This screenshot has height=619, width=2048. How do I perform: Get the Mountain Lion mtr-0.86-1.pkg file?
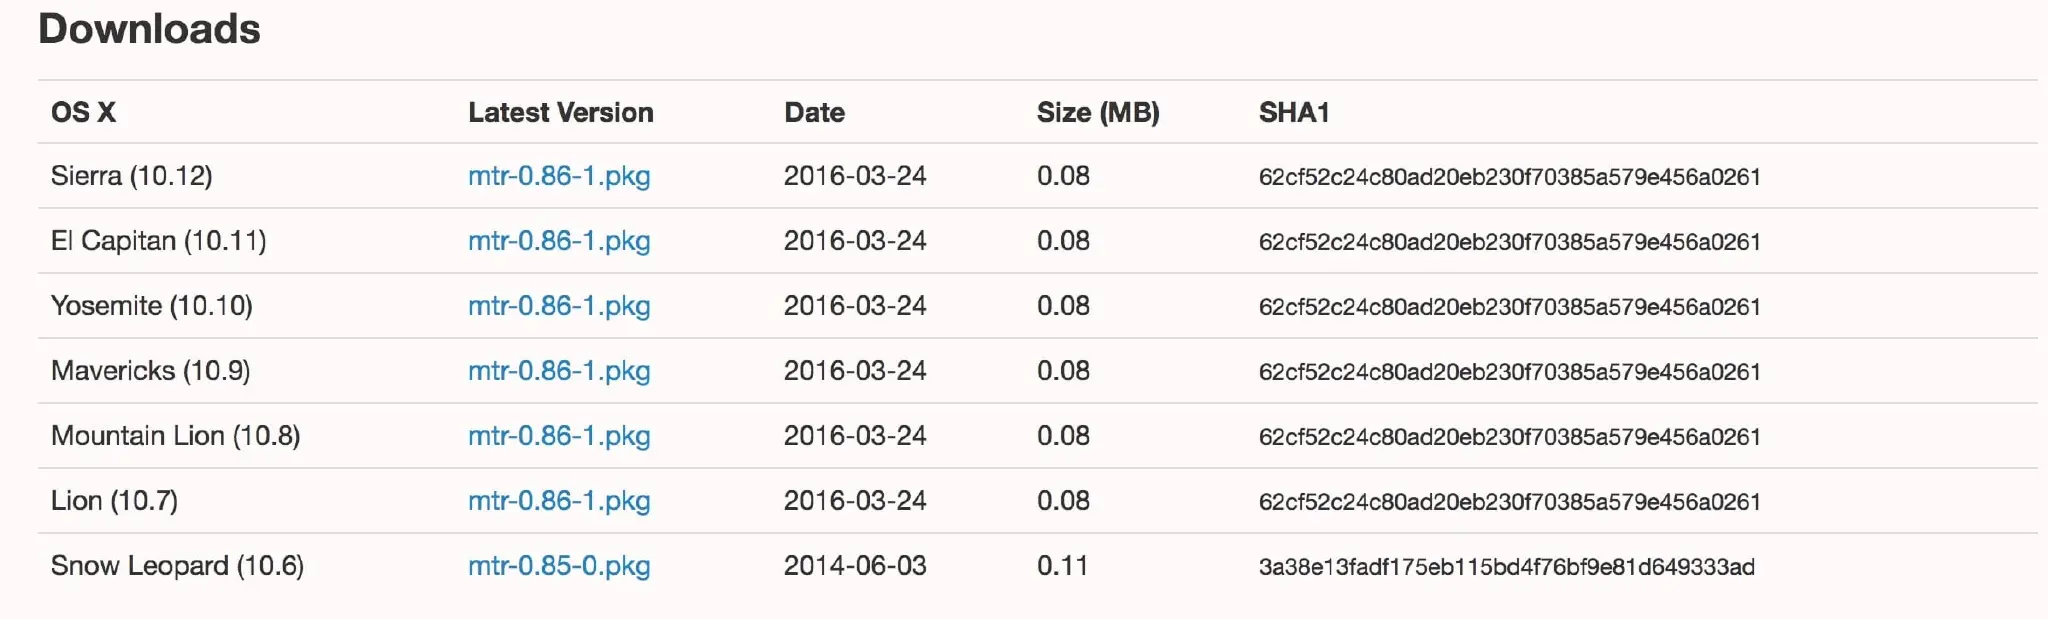[x=559, y=436]
